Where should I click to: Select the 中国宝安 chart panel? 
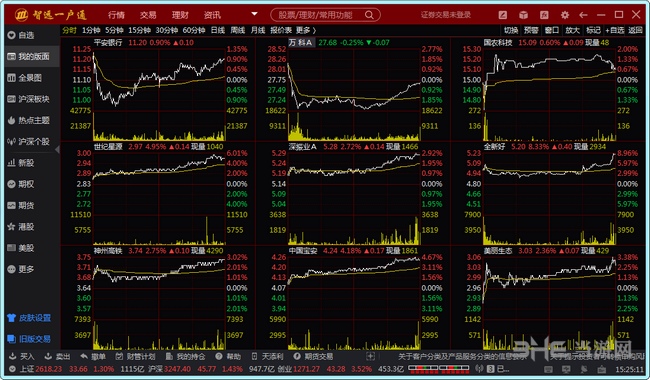(x=353, y=298)
